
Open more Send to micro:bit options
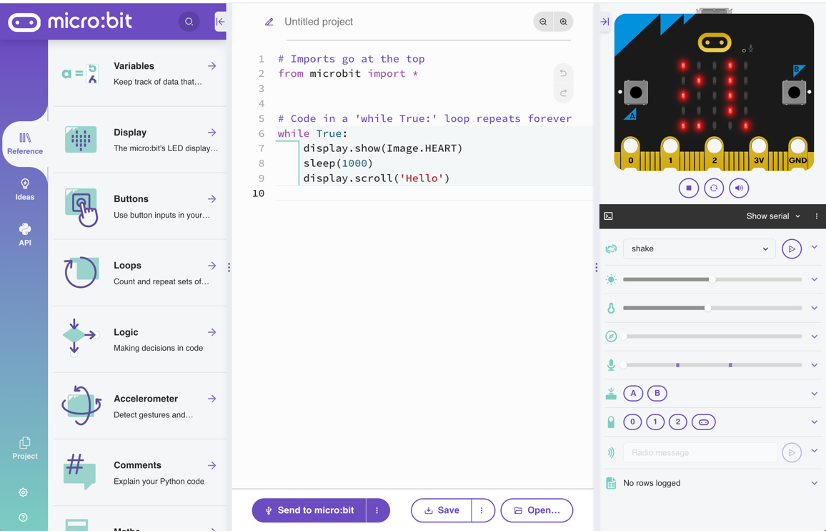point(377,510)
